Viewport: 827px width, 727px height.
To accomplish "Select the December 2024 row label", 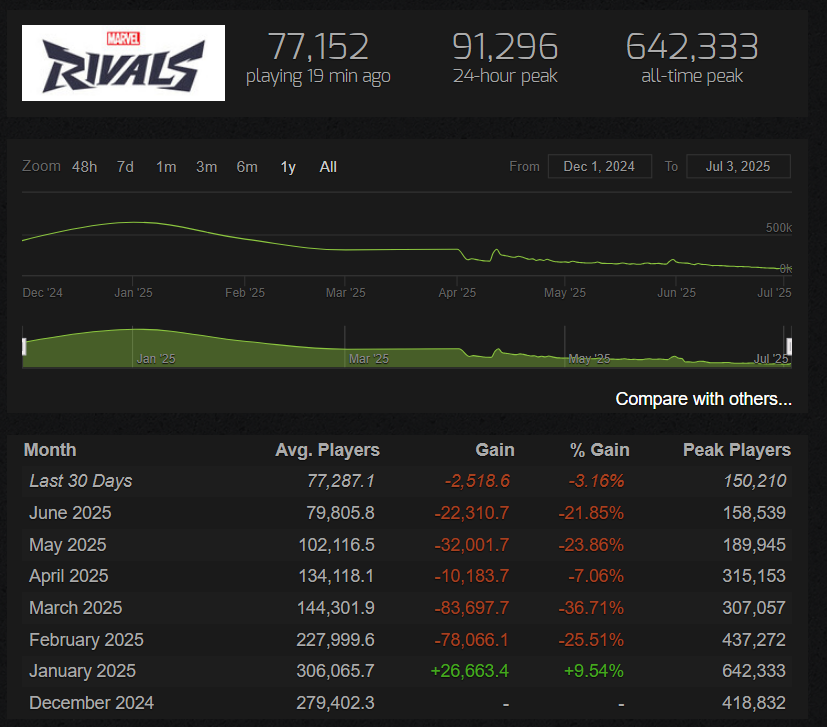I will pos(91,703).
